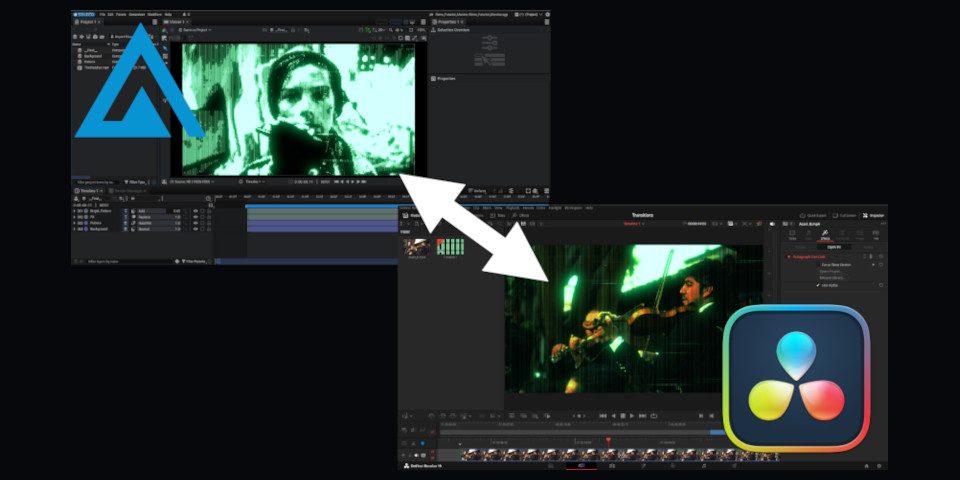960x480 pixels.
Task: Open the Project 1 panel dropdown
Action: 98,21
